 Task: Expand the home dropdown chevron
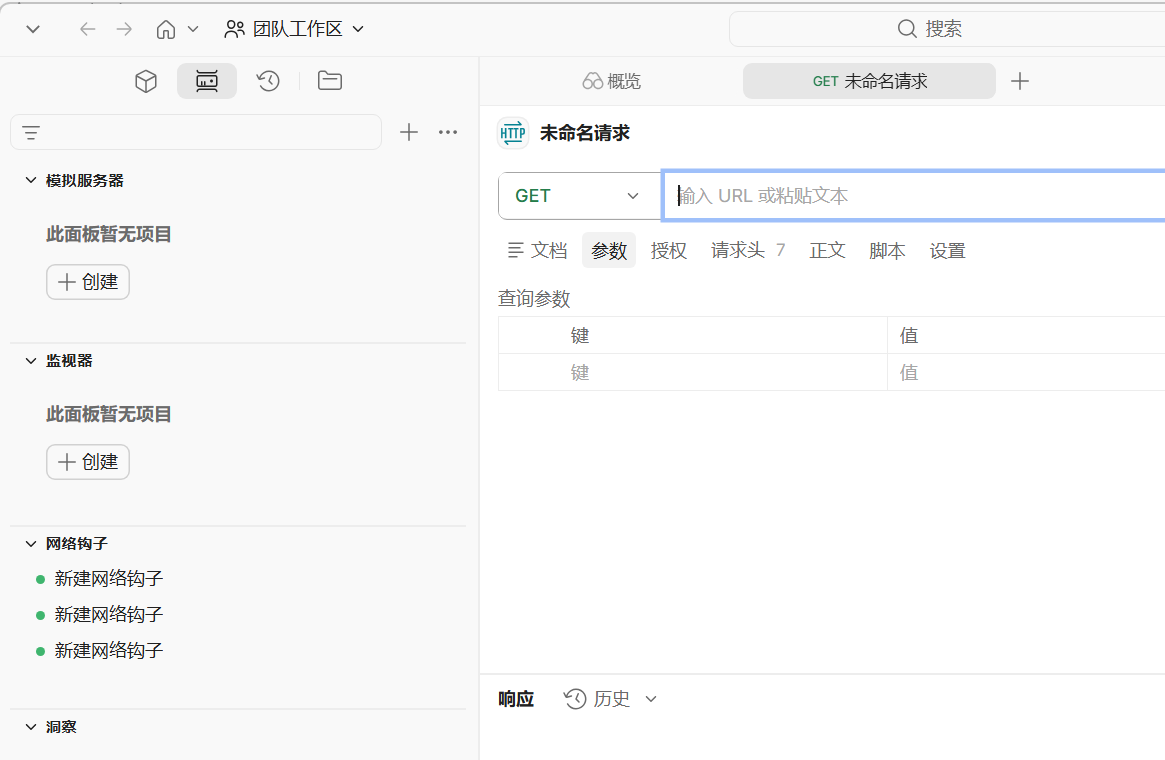[x=193, y=29]
